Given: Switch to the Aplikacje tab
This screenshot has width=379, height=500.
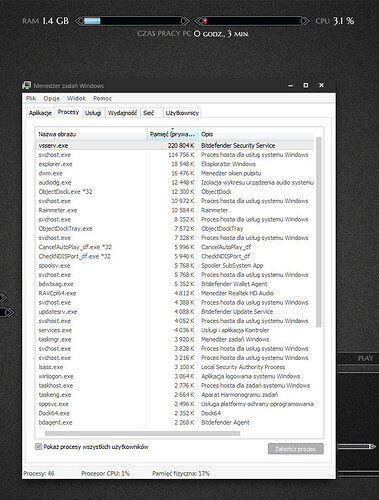Looking at the screenshot, I should pyautogui.click(x=40, y=113).
